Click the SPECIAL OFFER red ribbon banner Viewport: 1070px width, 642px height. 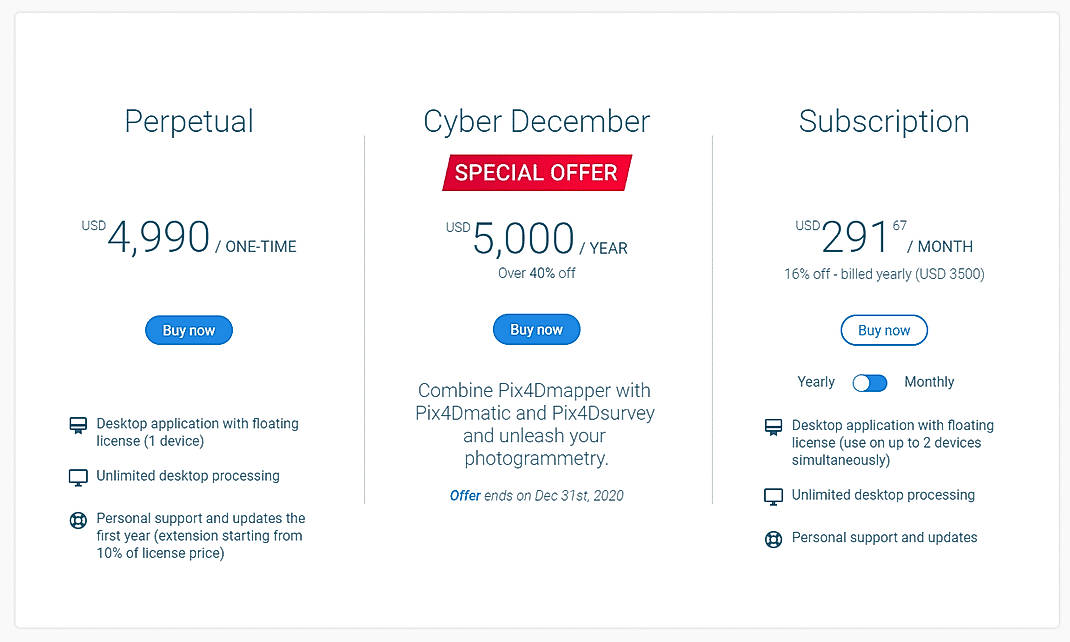(x=536, y=172)
